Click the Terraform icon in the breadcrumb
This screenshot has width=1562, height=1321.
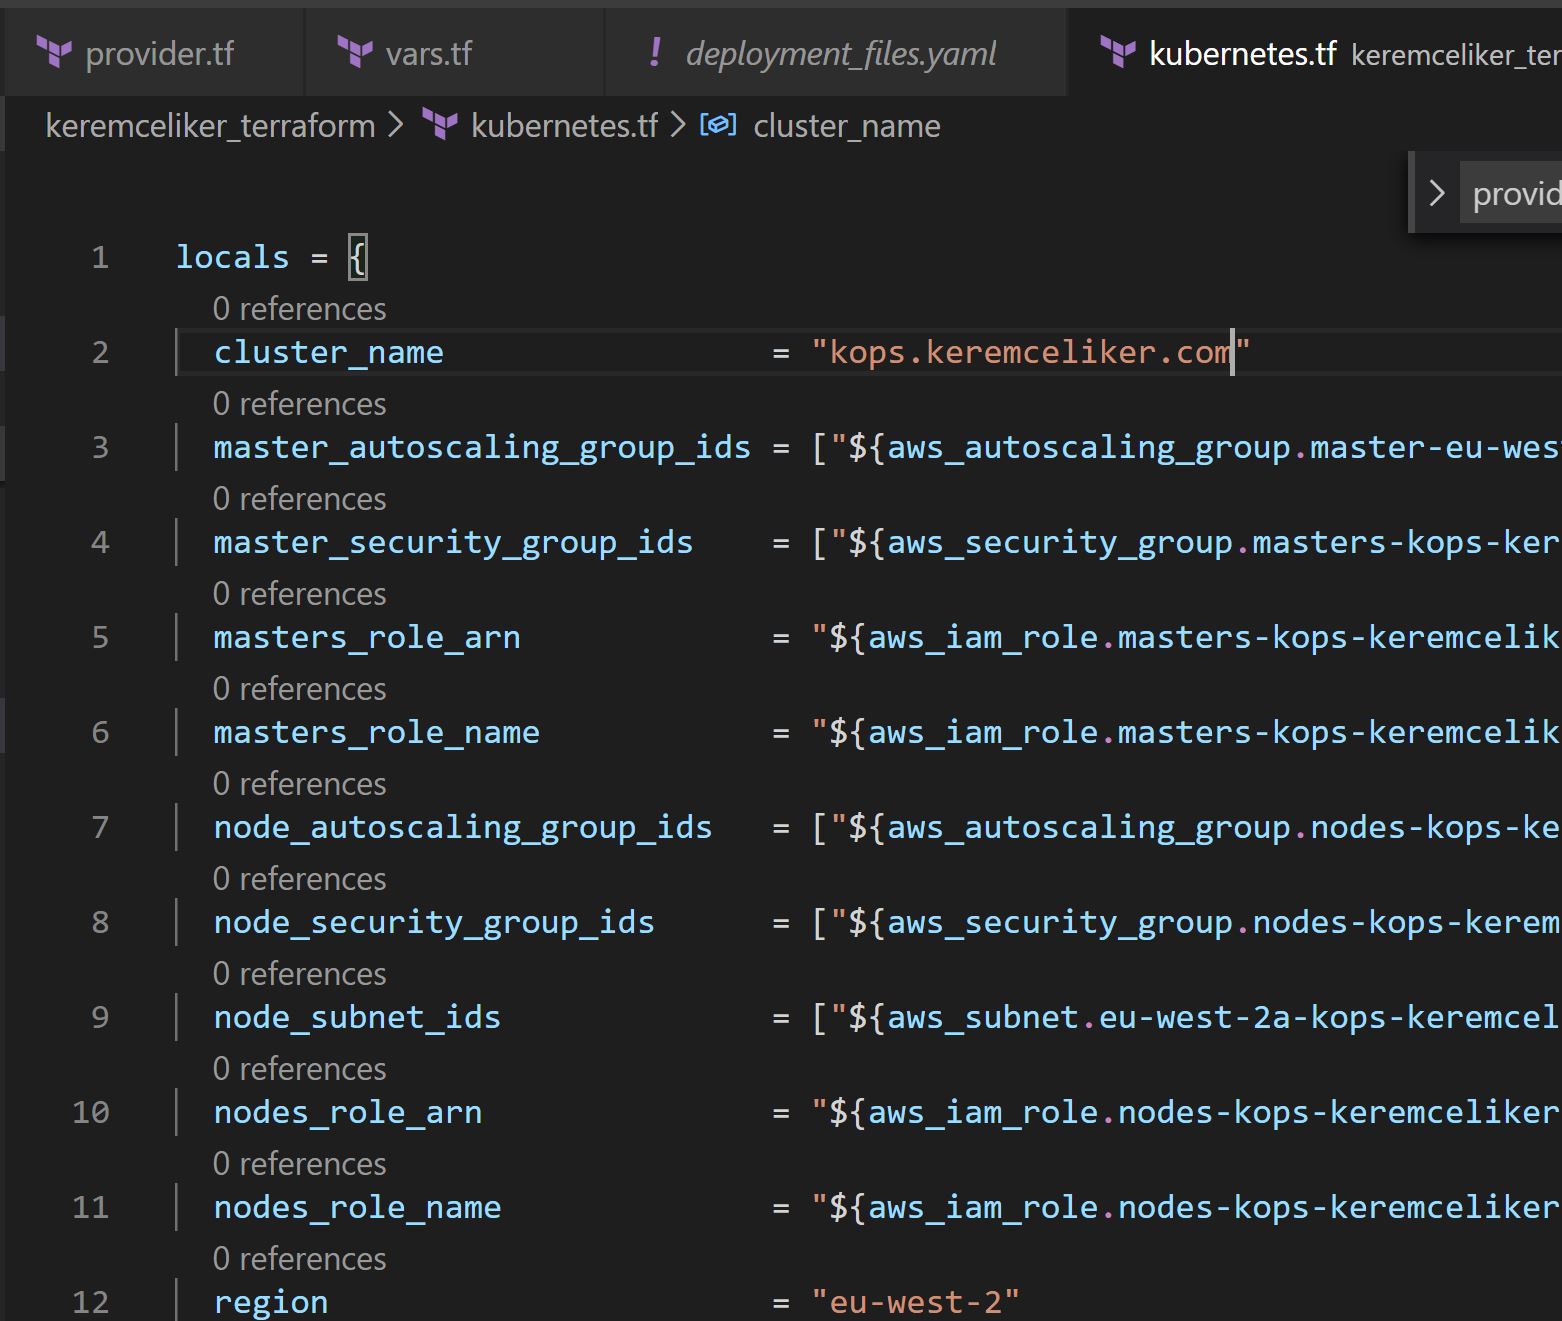coord(440,125)
